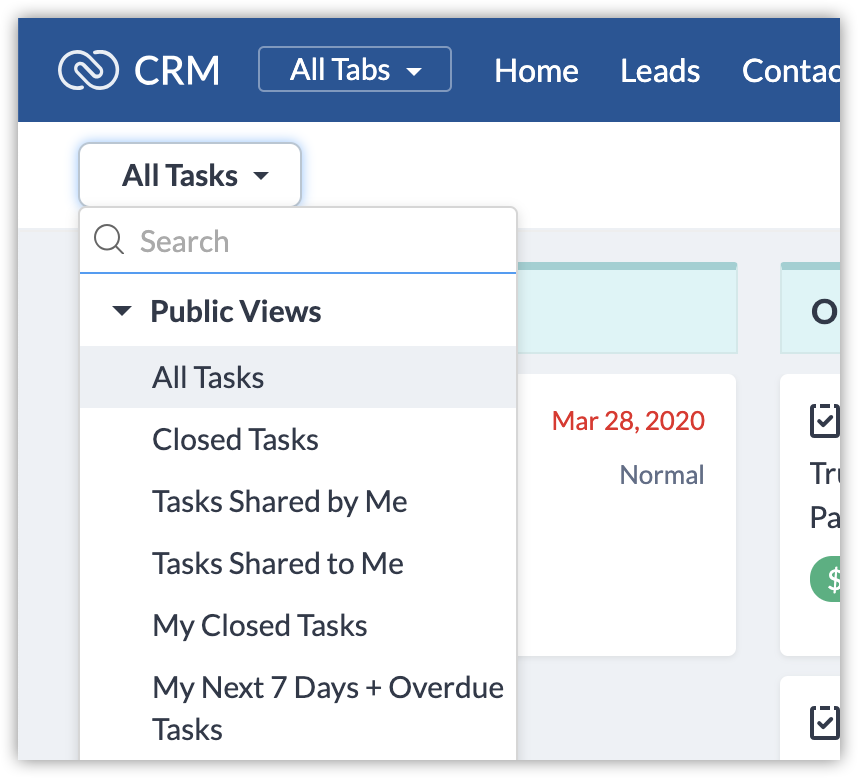This screenshot has width=858, height=778.
Task: Click the CRM chain-link logo icon
Action: click(89, 70)
